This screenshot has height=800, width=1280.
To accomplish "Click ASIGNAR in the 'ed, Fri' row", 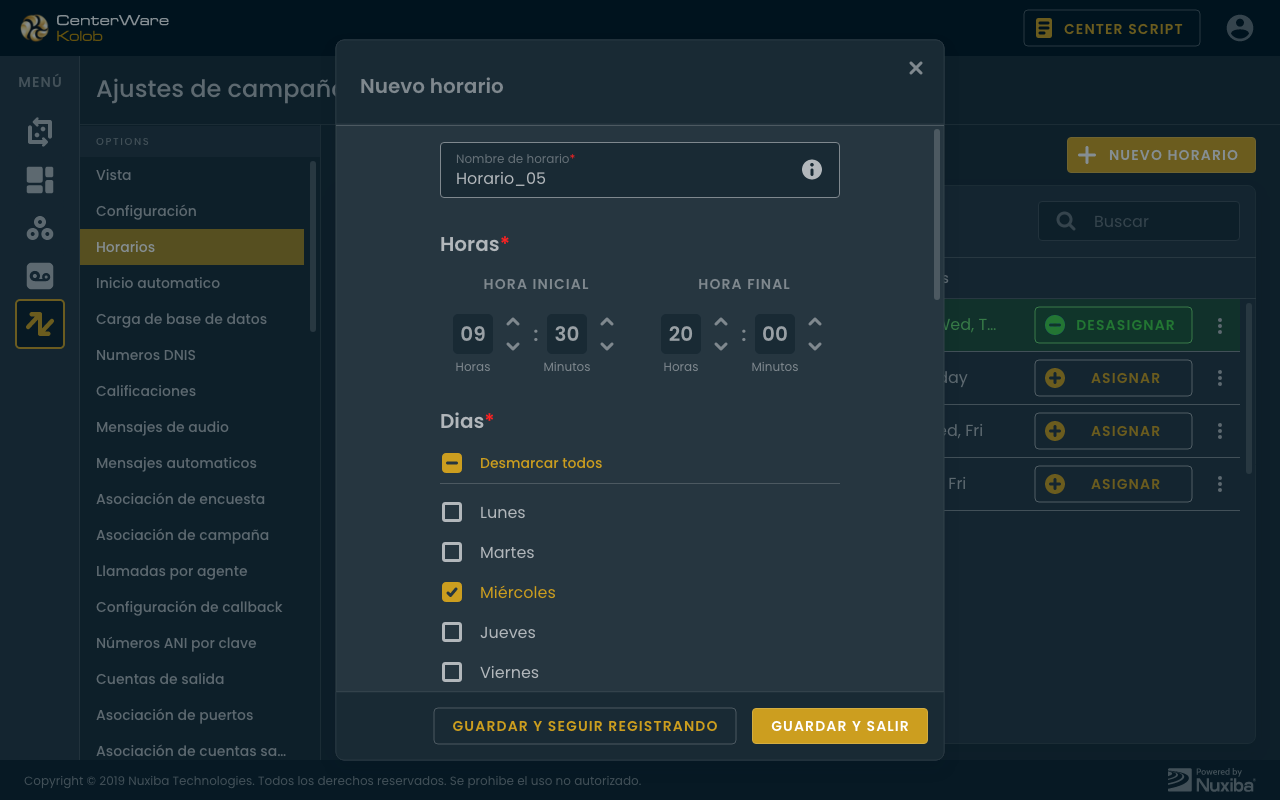I will [1113, 431].
